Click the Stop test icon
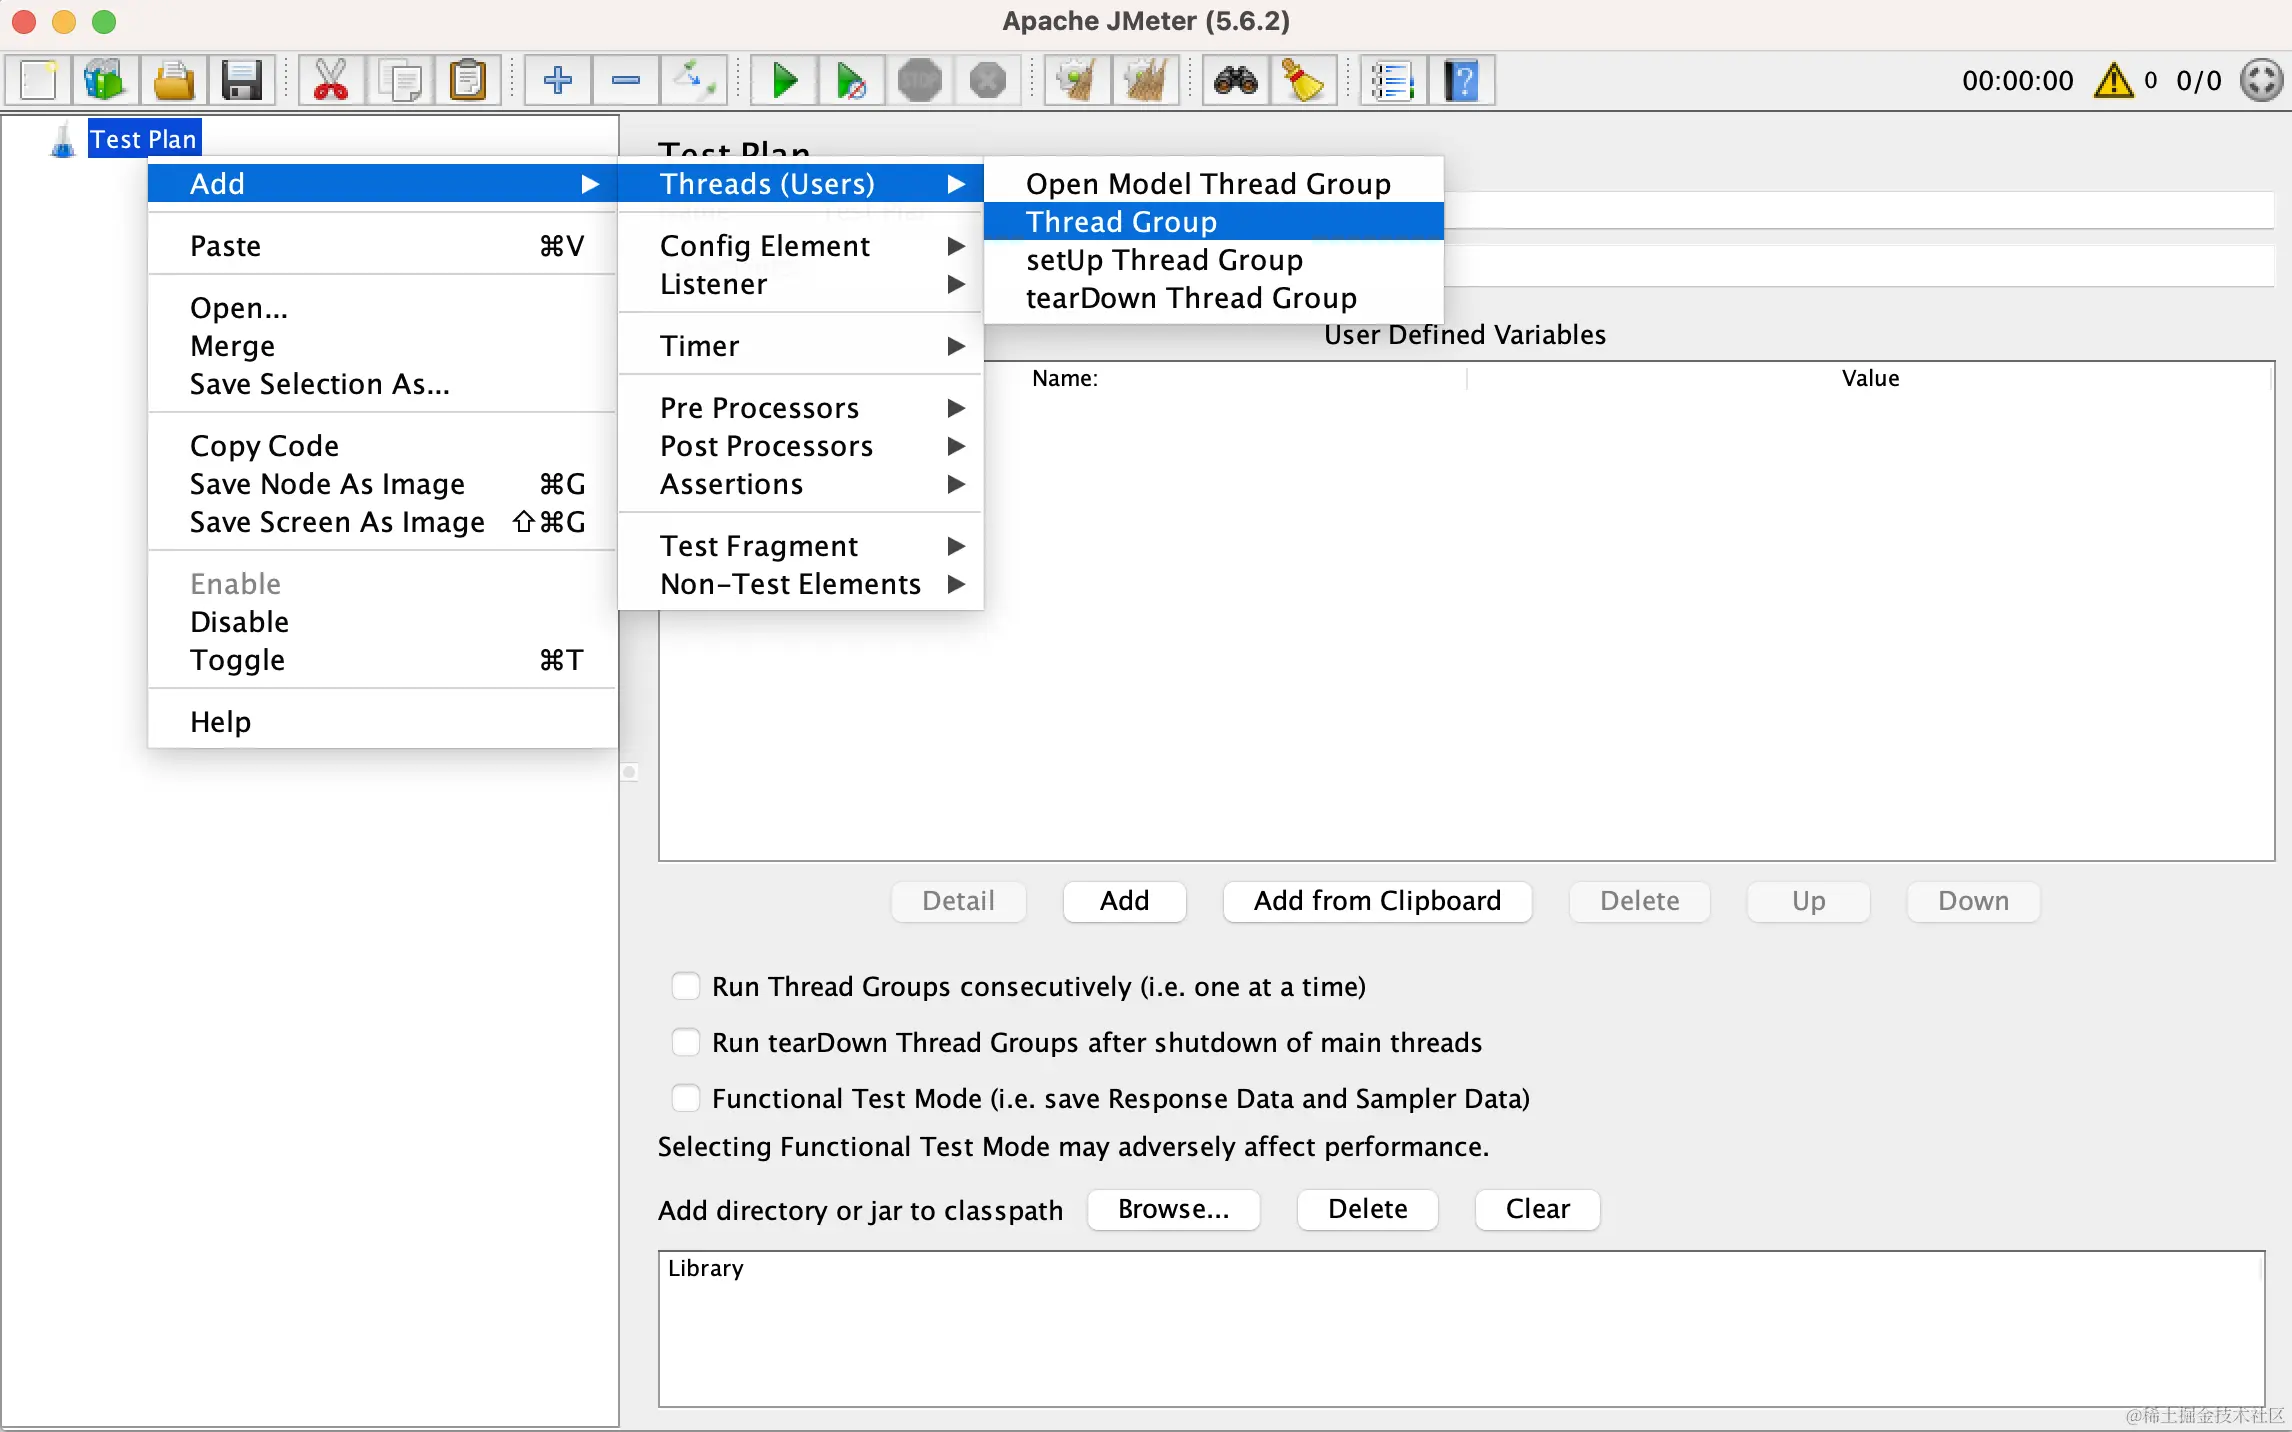Image resolution: width=2292 pixels, height=1432 pixels. coord(920,80)
